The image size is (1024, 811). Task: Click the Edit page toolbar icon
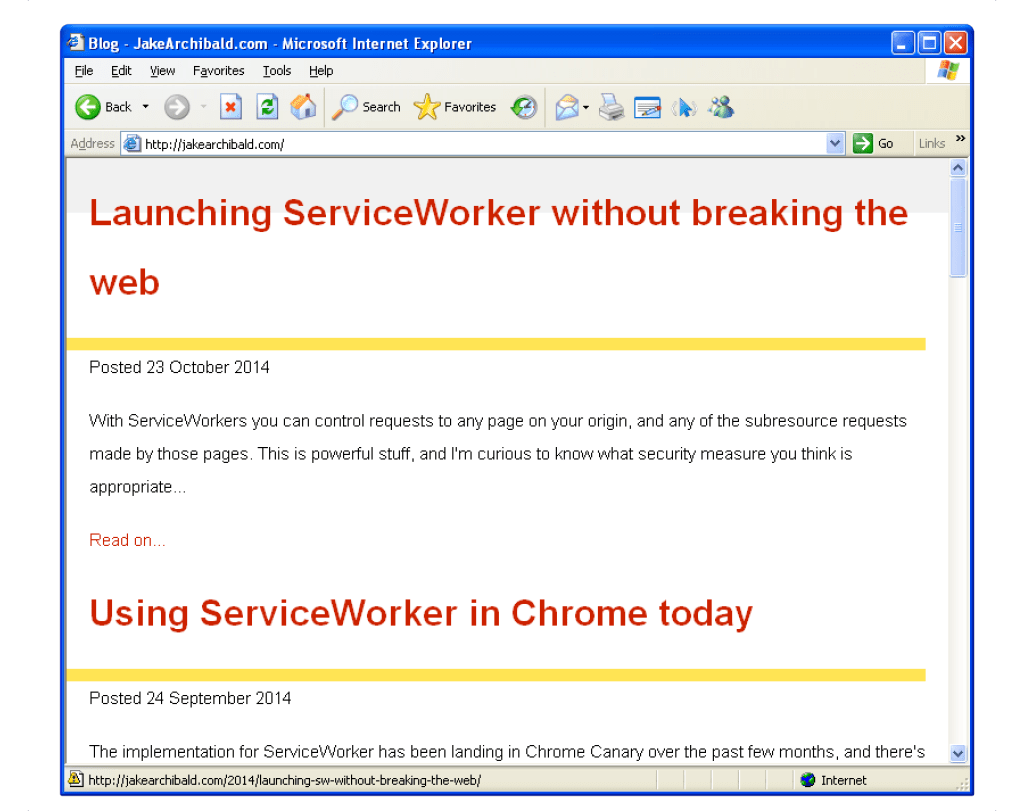[x=648, y=107]
